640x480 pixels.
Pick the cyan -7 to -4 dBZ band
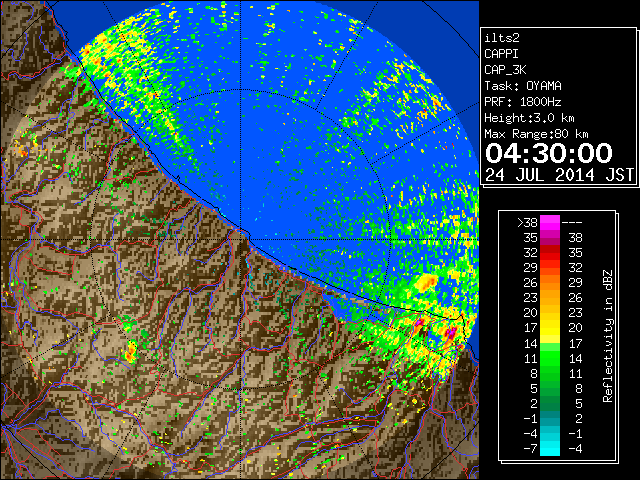[550, 448]
